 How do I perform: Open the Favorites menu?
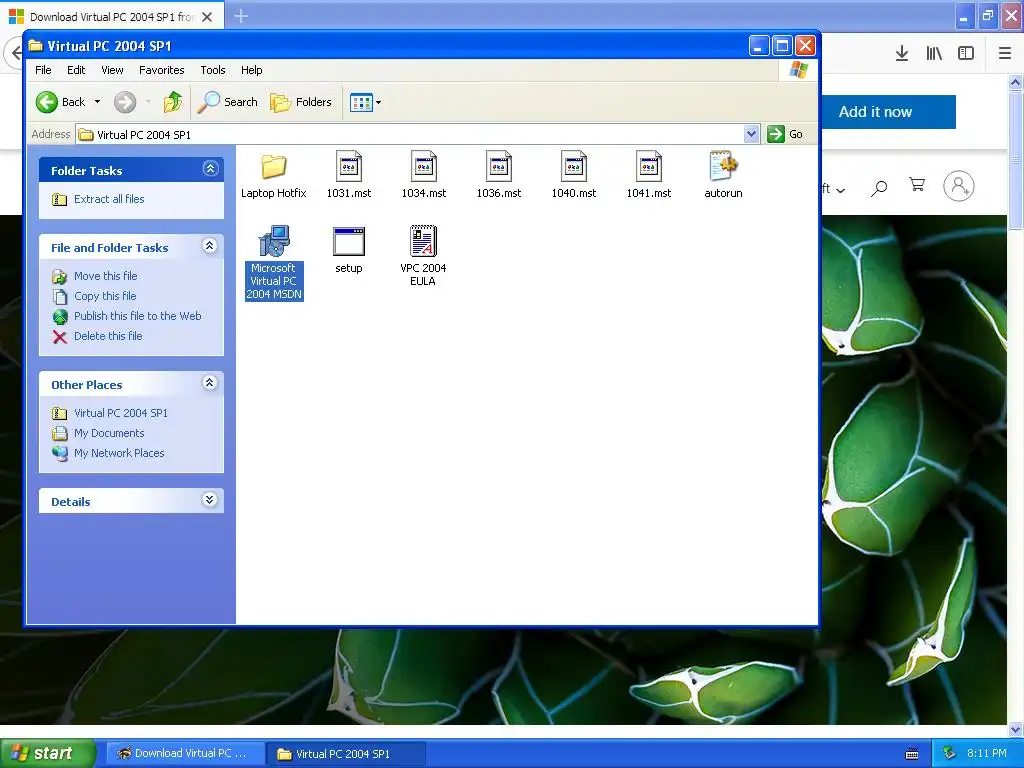click(161, 70)
